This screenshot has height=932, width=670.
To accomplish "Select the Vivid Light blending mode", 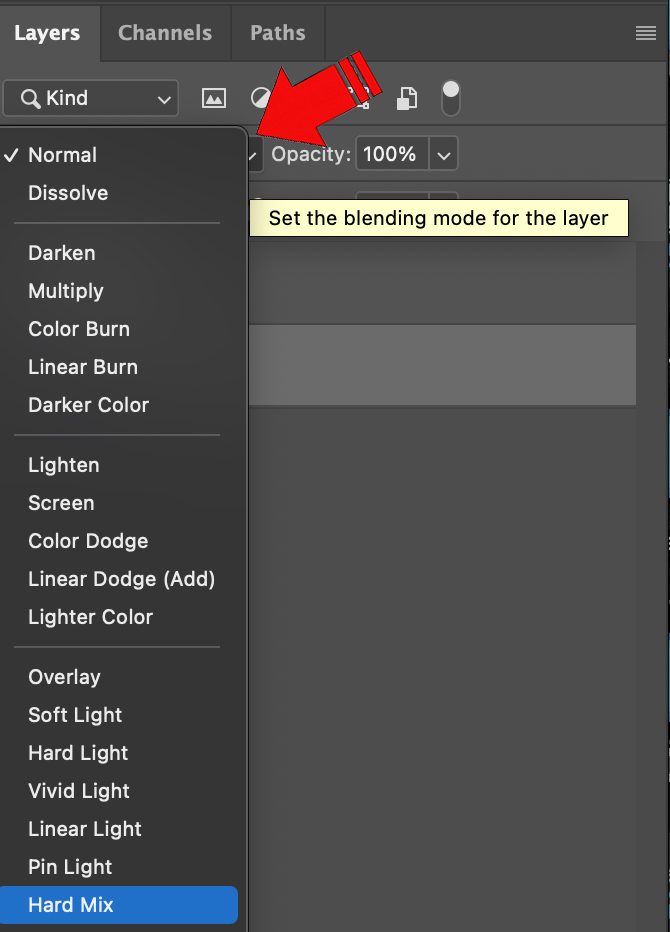I will click(78, 791).
